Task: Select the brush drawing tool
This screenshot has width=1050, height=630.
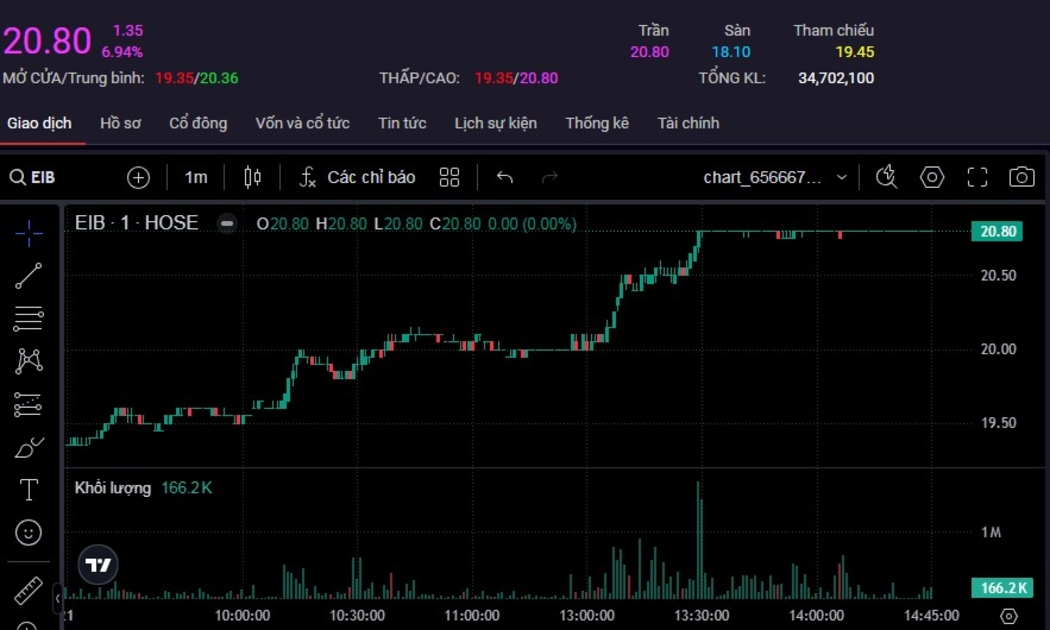Action: point(29,447)
